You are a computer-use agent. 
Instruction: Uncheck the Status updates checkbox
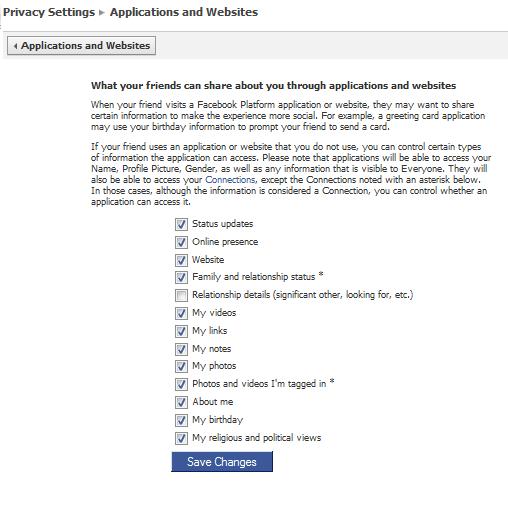pyautogui.click(x=181, y=224)
